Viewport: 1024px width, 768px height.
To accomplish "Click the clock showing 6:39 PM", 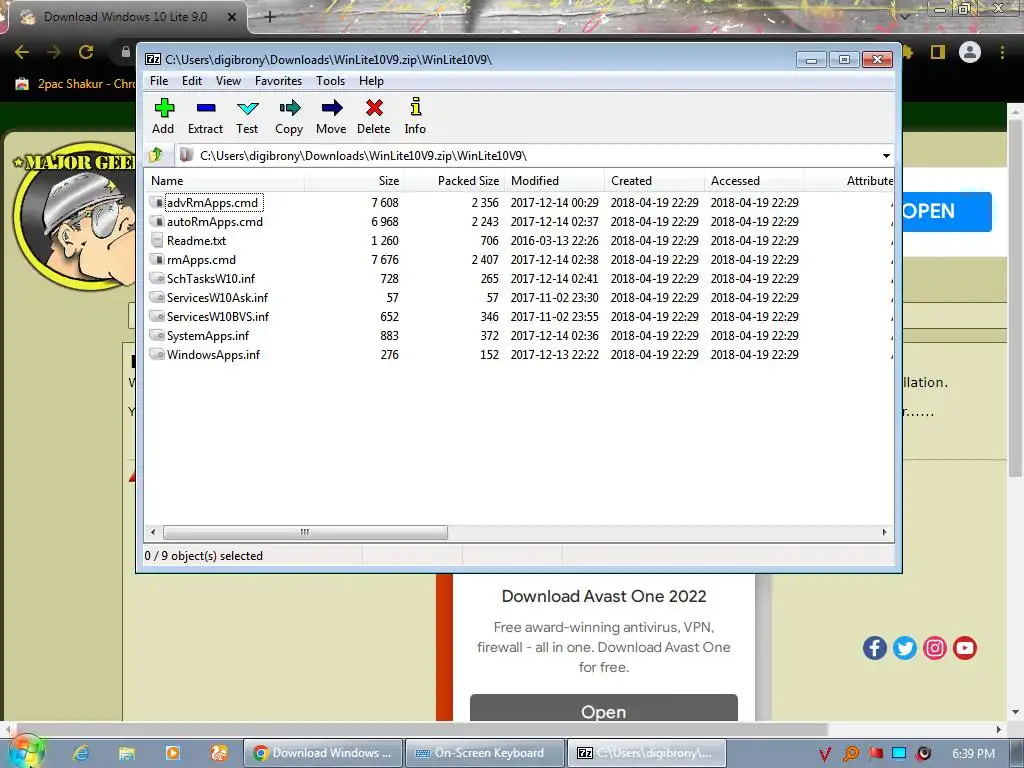I will (x=973, y=753).
